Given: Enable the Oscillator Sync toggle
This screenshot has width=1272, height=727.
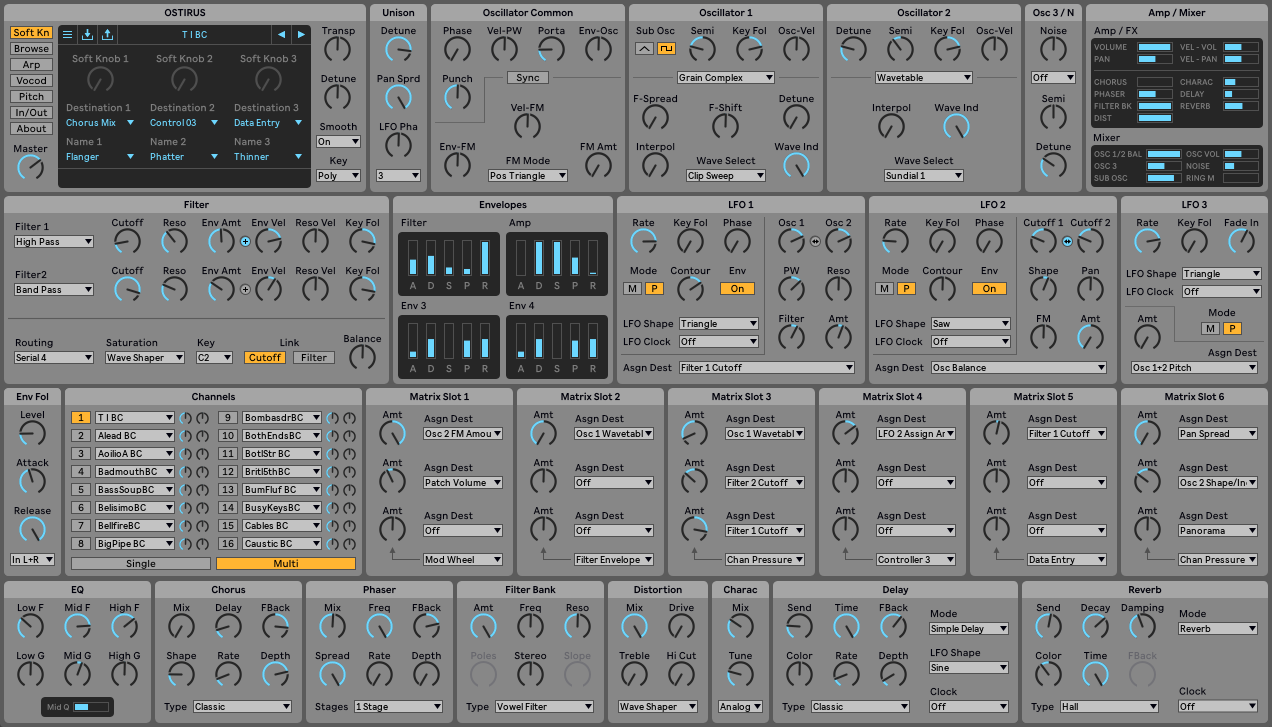Looking at the screenshot, I should (527, 78).
